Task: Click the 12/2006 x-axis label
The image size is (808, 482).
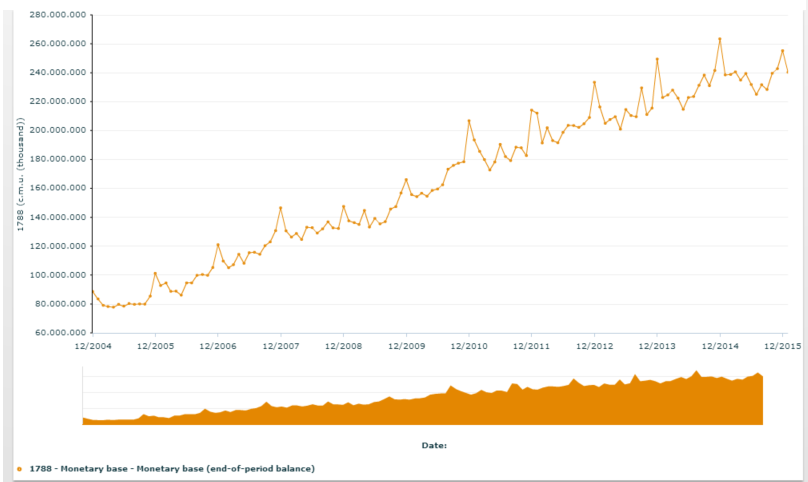Action: click(x=218, y=346)
